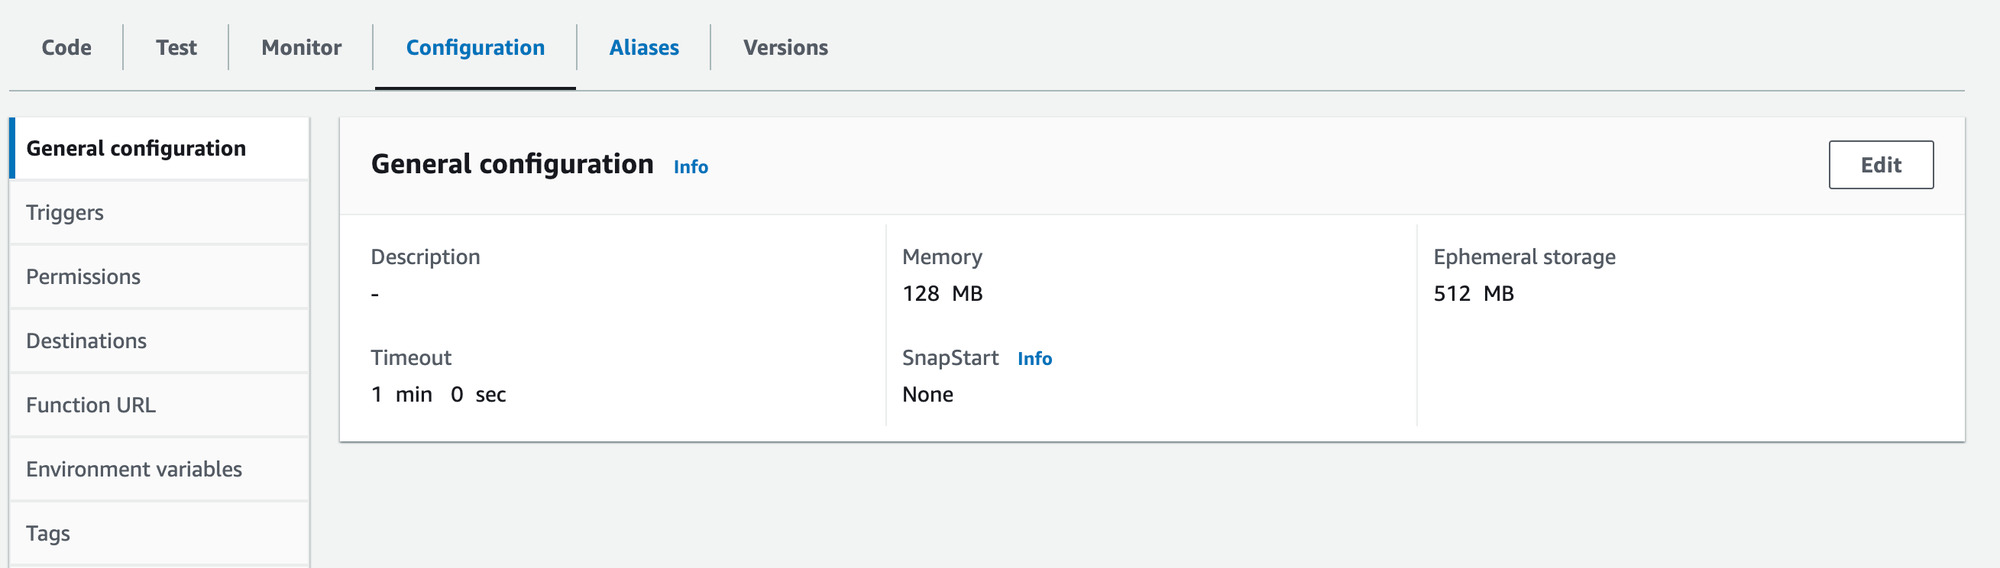Select Tags in the sidebar
Image resolution: width=2000 pixels, height=568 pixels.
tap(160, 533)
